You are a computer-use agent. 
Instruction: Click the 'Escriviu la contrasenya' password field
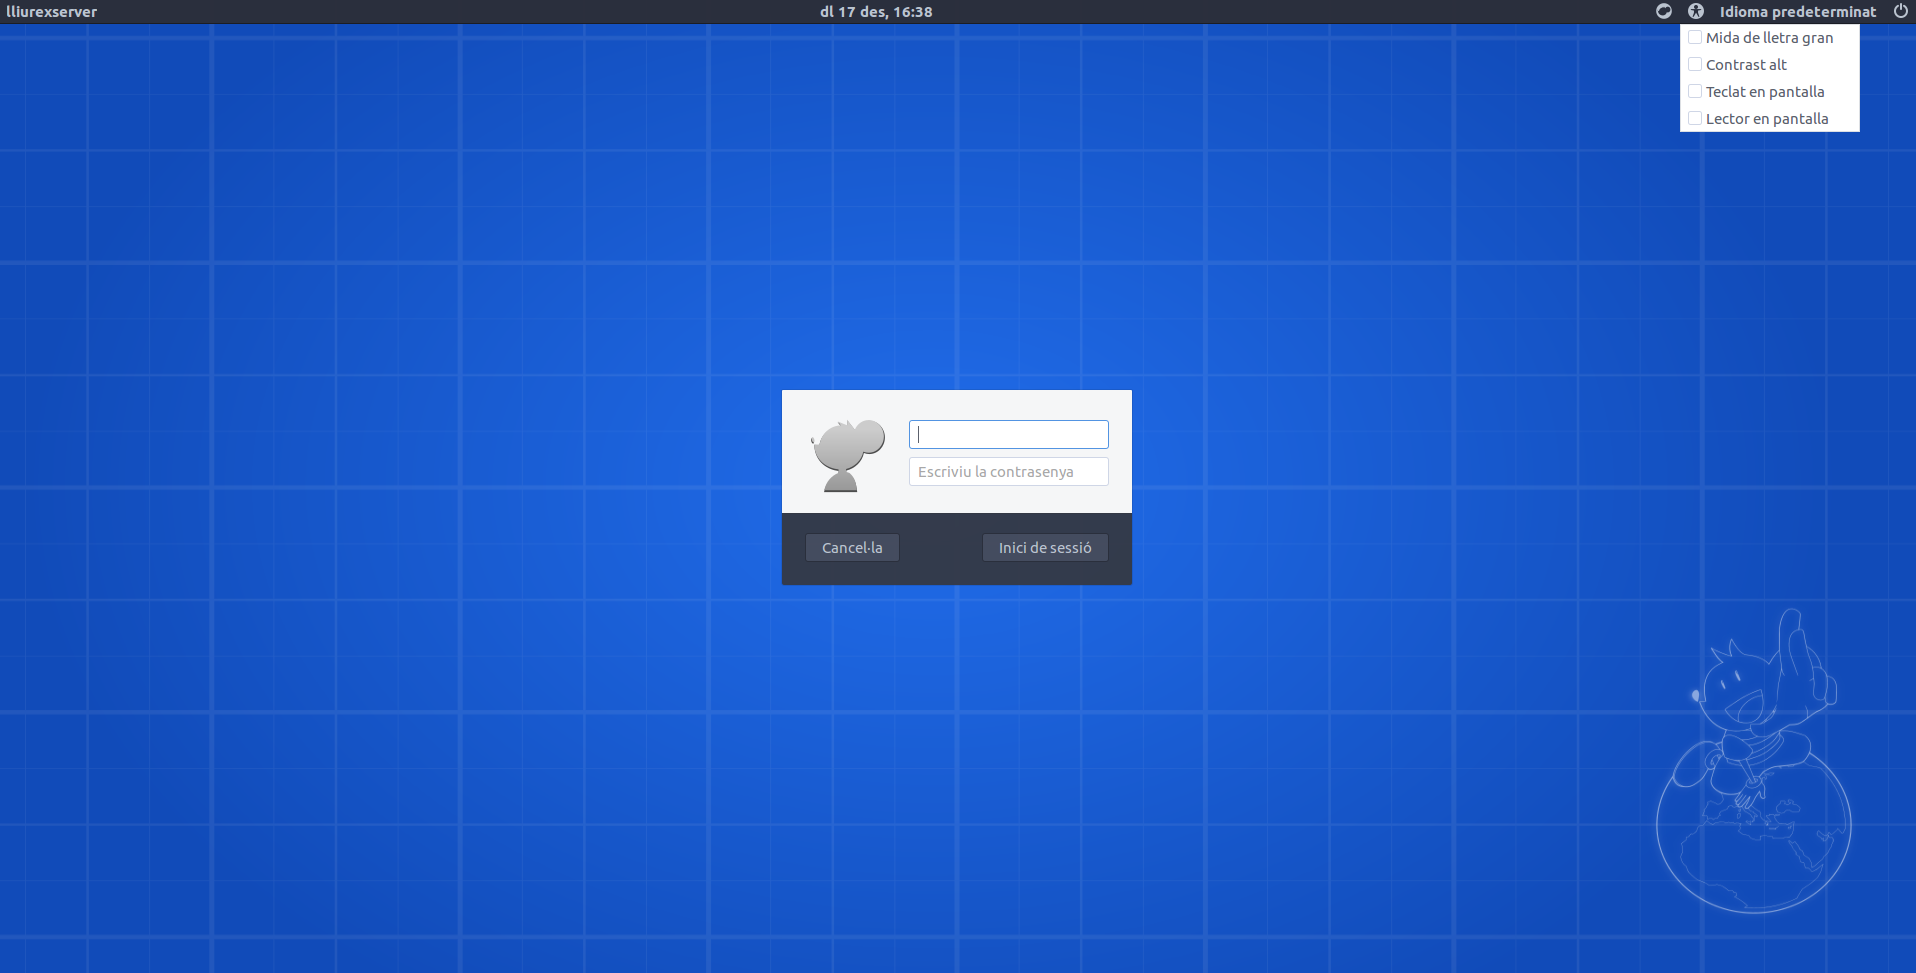point(1008,472)
